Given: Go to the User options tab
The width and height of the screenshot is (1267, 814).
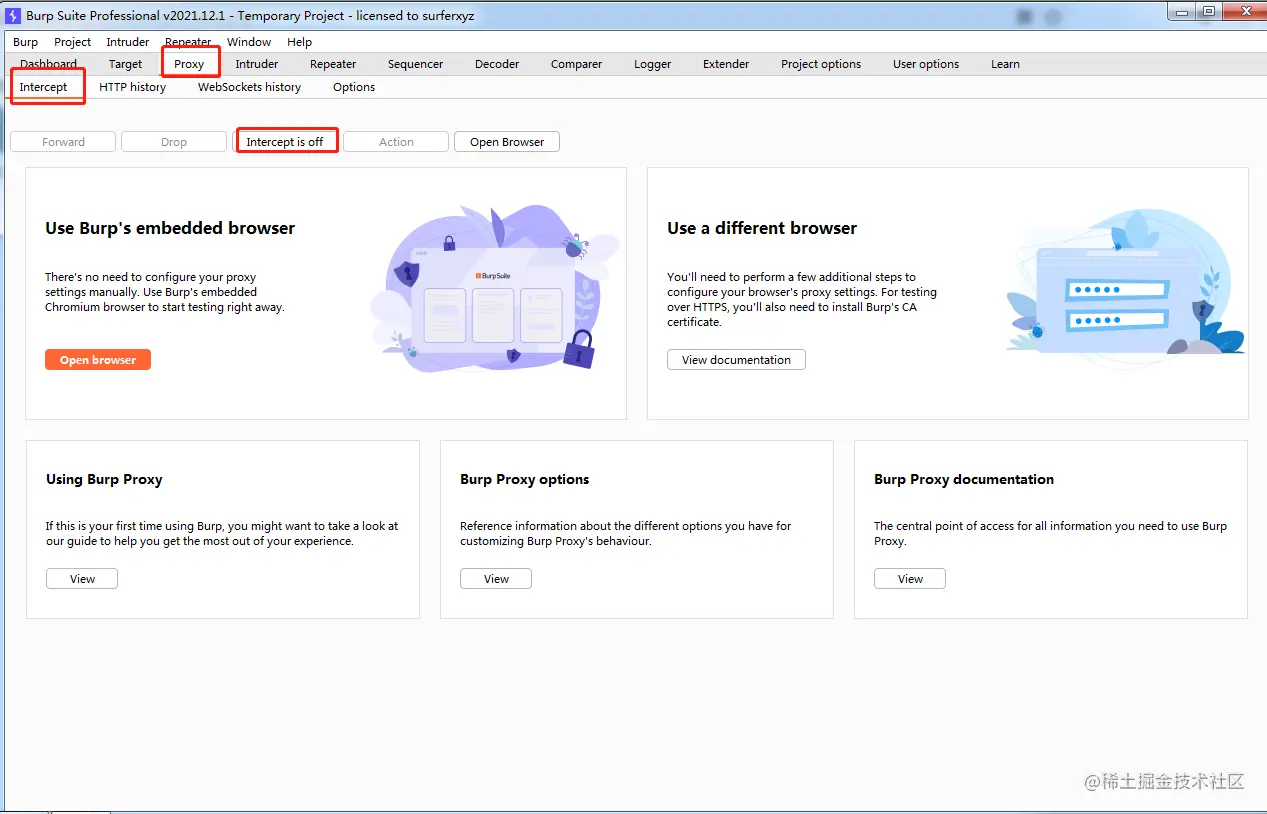Looking at the screenshot, I should pos(926,64).
